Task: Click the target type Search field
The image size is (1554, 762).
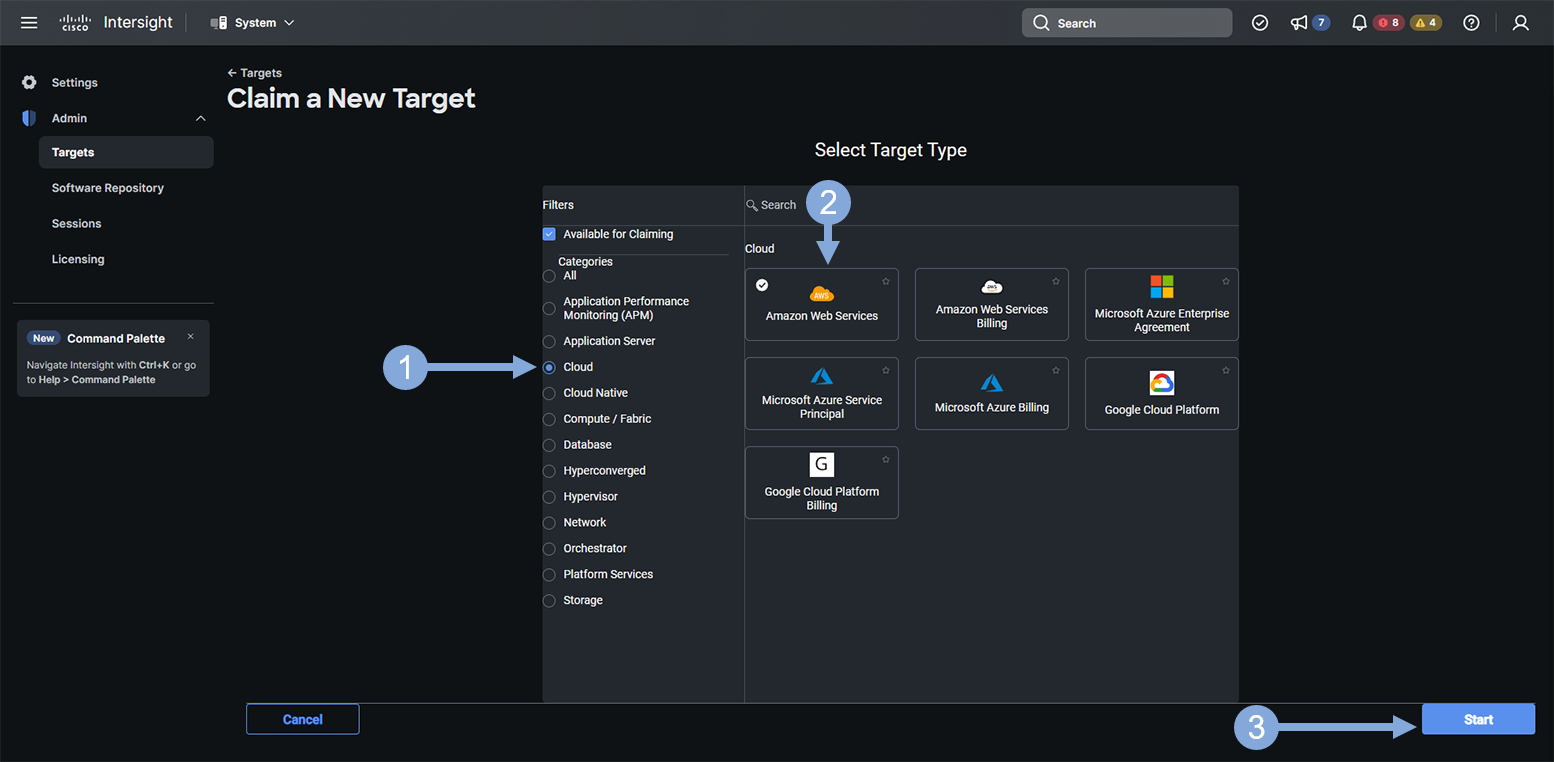Action: pos(991,205)
